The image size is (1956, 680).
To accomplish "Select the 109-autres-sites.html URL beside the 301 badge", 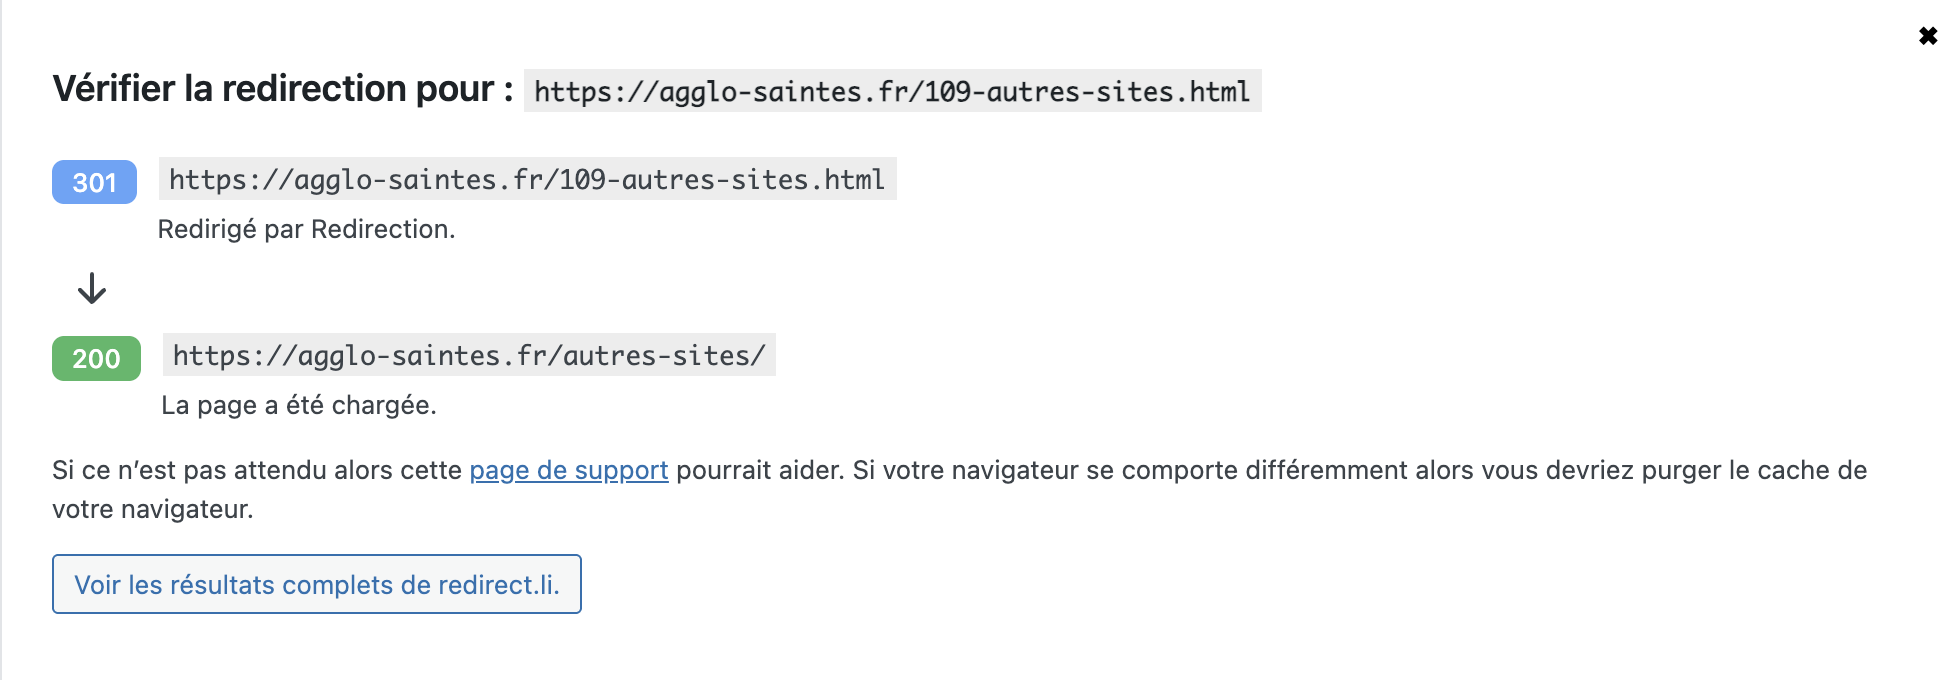I will tap(526, 179).
